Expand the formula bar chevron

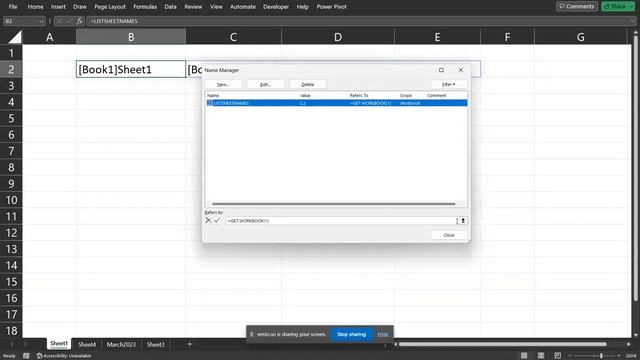(633, 21)
